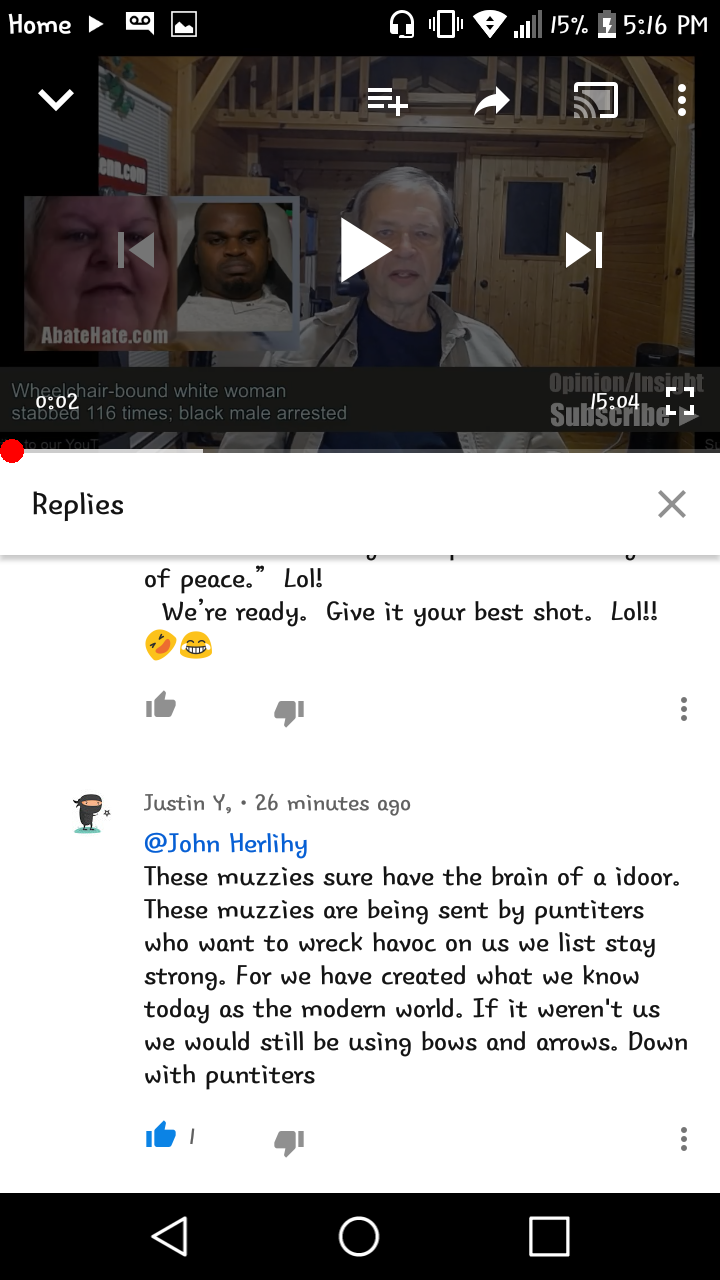Click the red progress bar scrubber
720x1280 pixels.
point(12,452)
